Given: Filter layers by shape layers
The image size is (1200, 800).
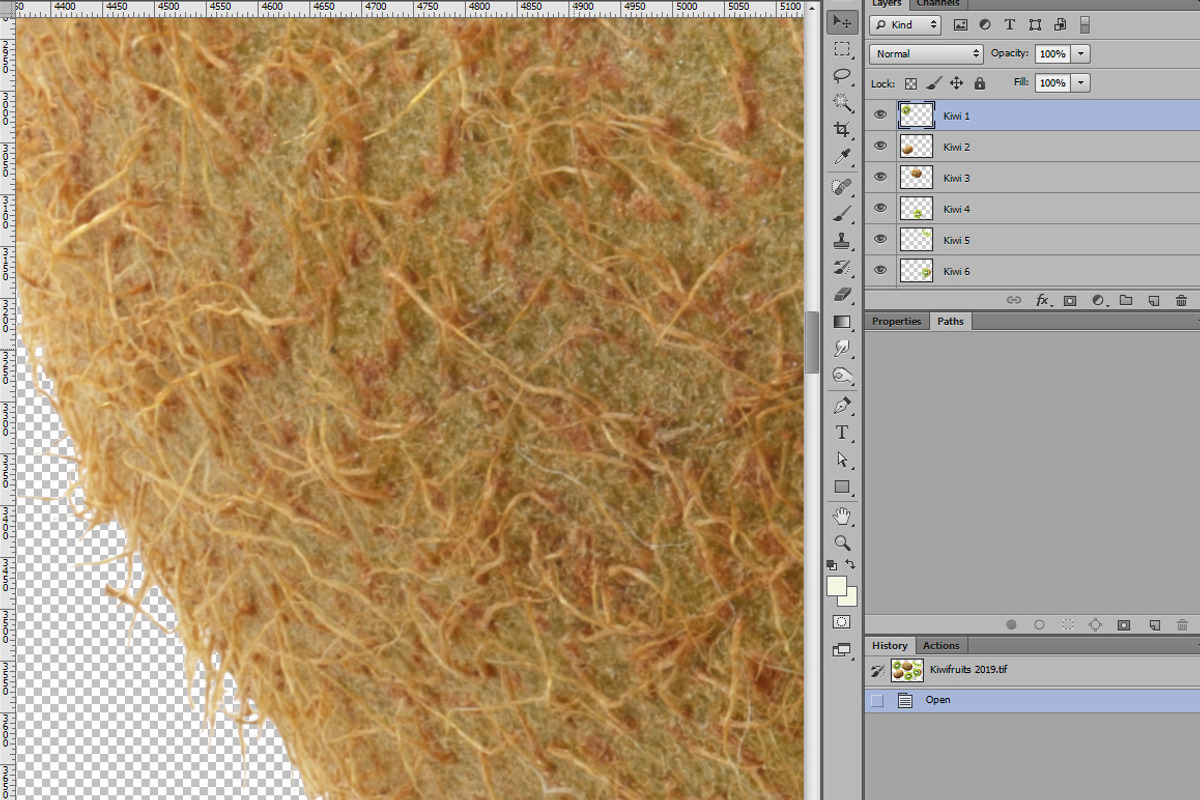Looking at the screenshot, I should pos(1035,25).
